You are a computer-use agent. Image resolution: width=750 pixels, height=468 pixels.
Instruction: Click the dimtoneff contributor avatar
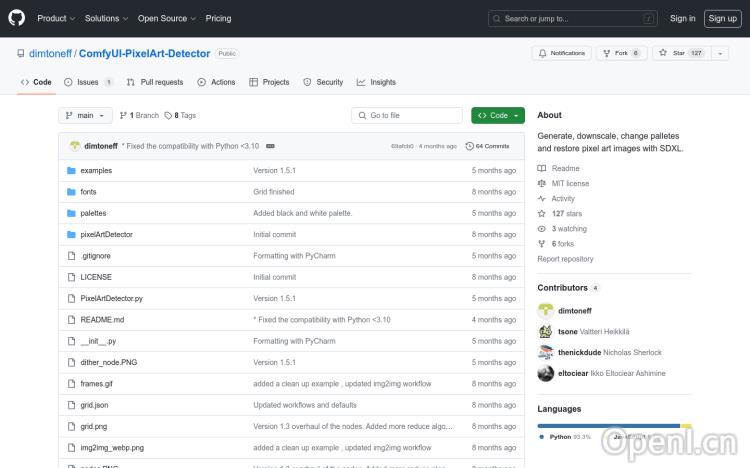(x=546, y=310)
